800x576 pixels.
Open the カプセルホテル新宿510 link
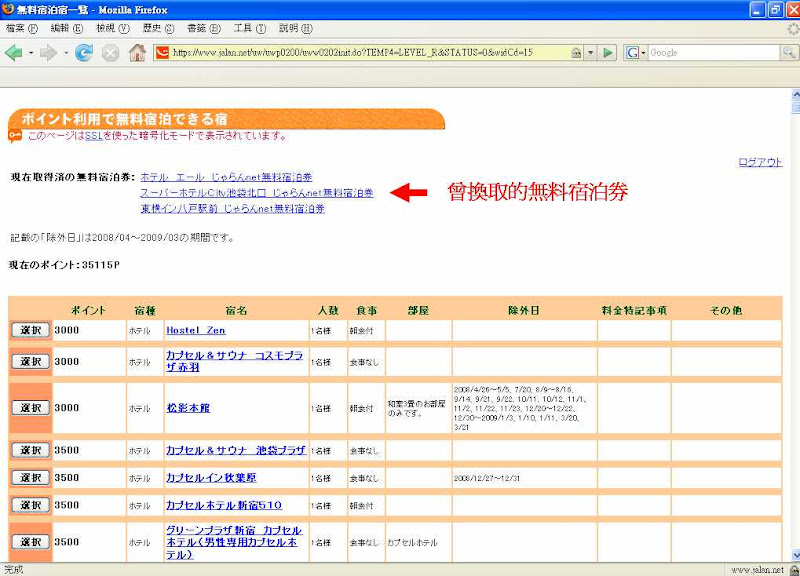point(224,505)
